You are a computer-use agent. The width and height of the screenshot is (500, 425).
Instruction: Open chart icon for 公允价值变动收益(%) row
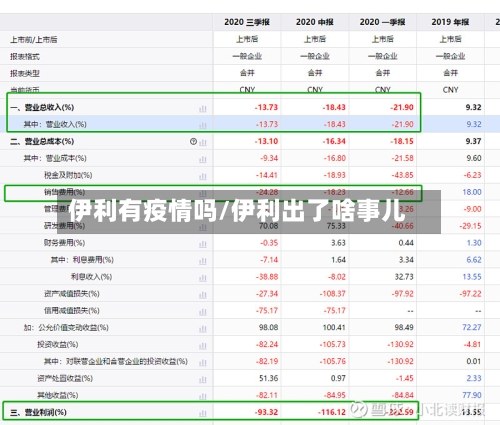203,329
